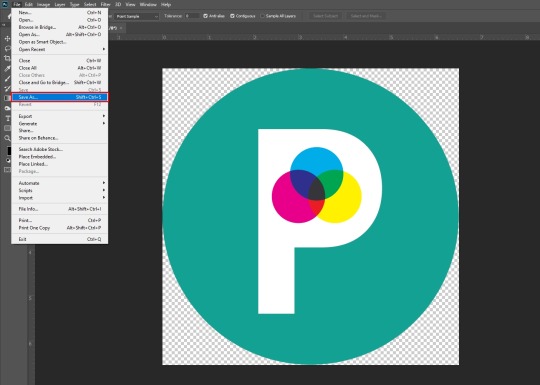
Task: Choose File Info menu item
Action: [60, 209]
